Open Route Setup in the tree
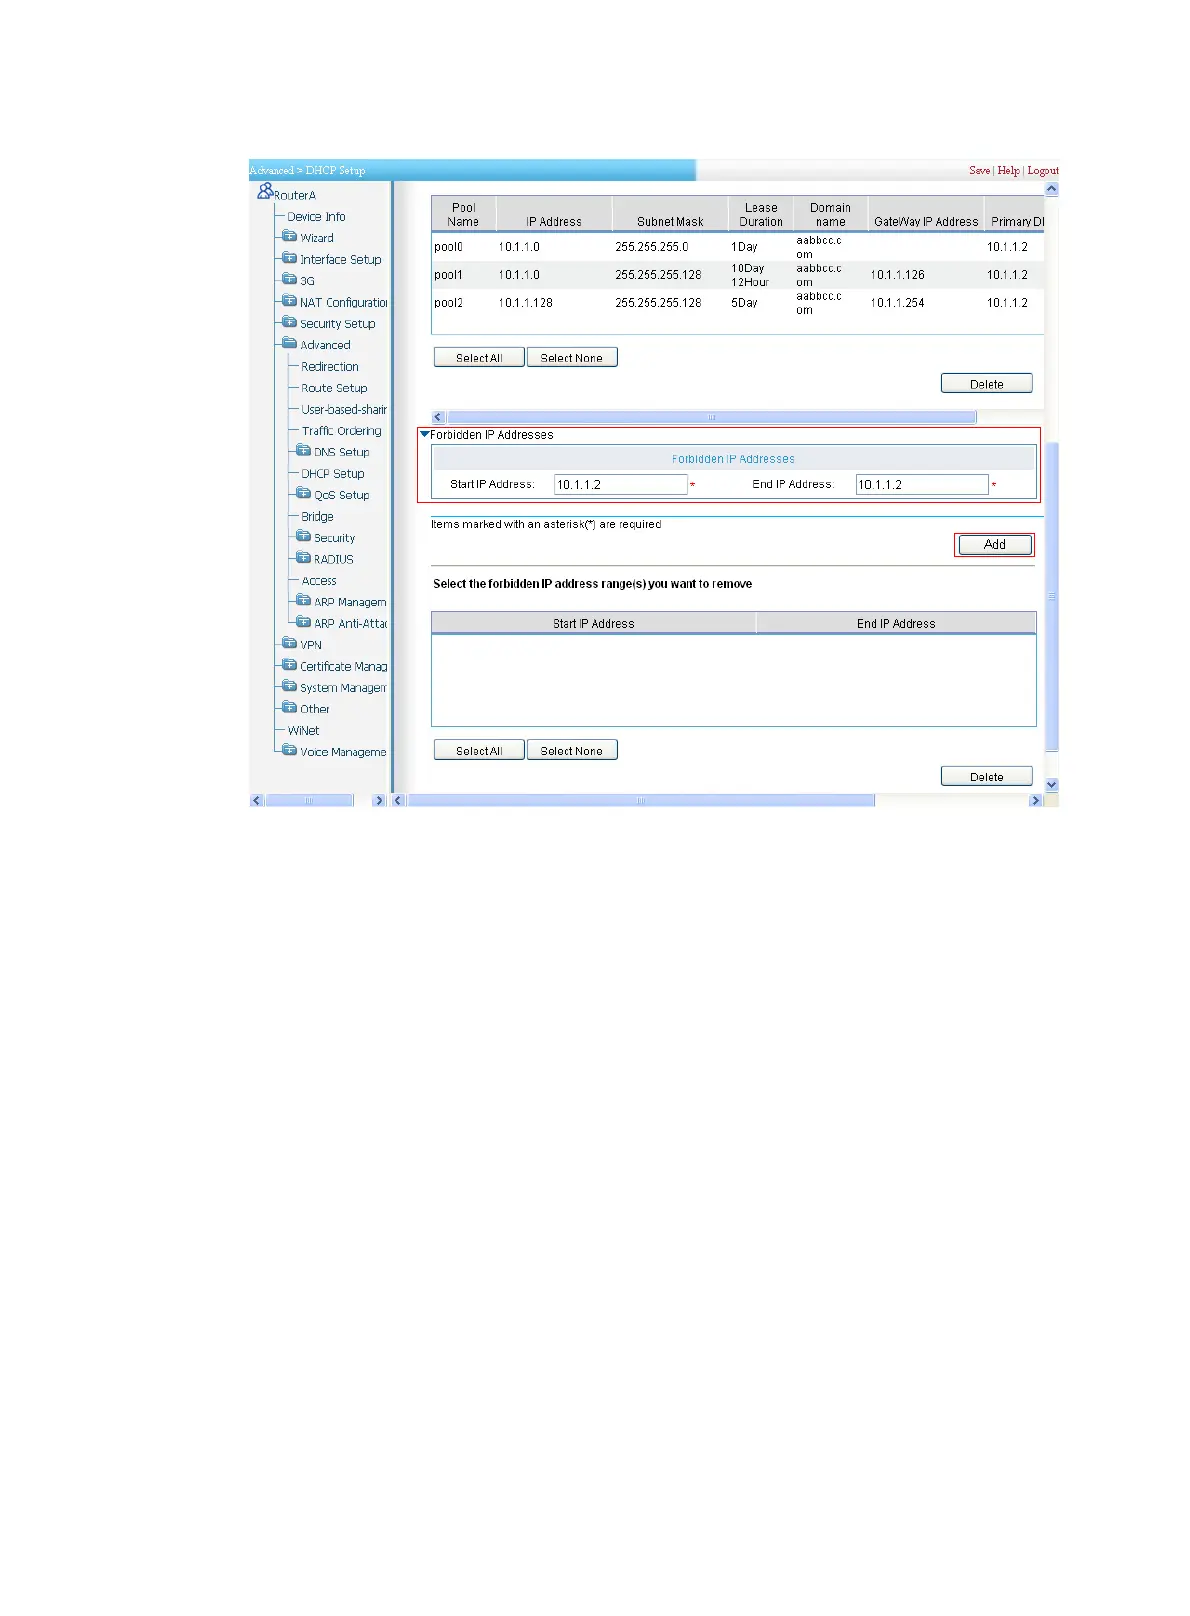The height and width of the screenshot is (1616, 1190). [334, 388]
